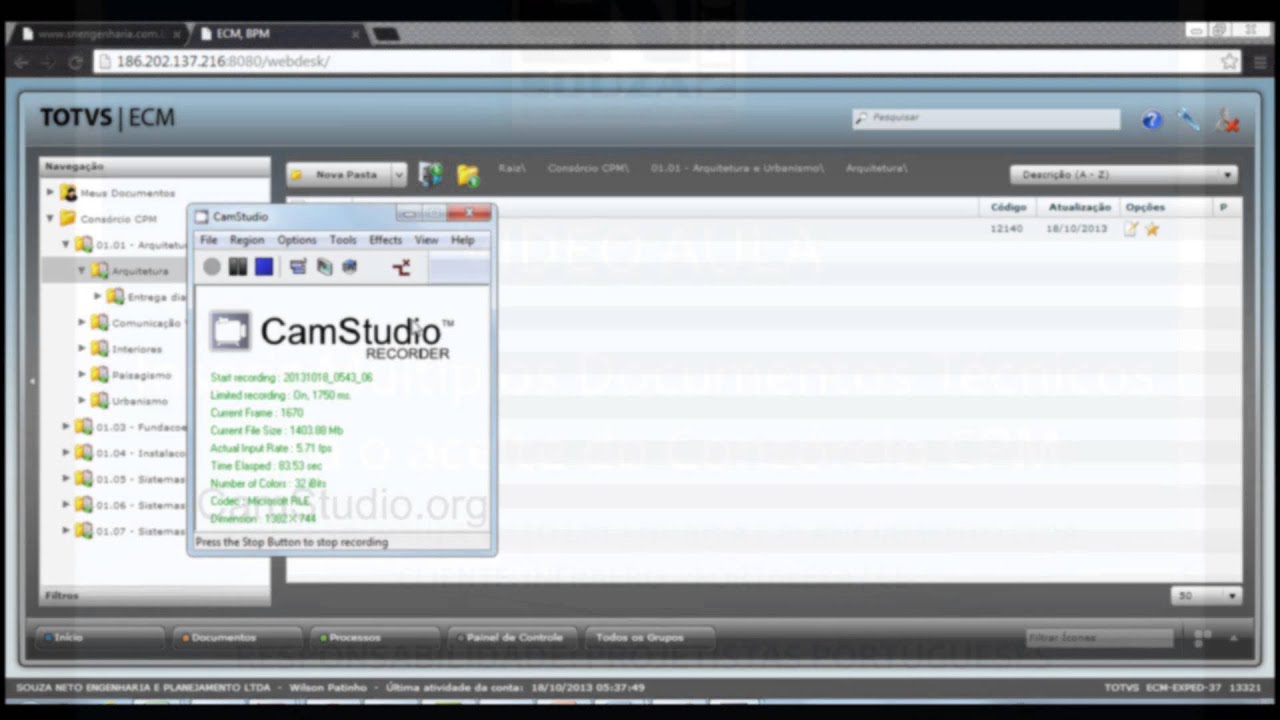
Task: Open the CamStudio File menu
Action: pyautogui.click(x=208, y=240)
